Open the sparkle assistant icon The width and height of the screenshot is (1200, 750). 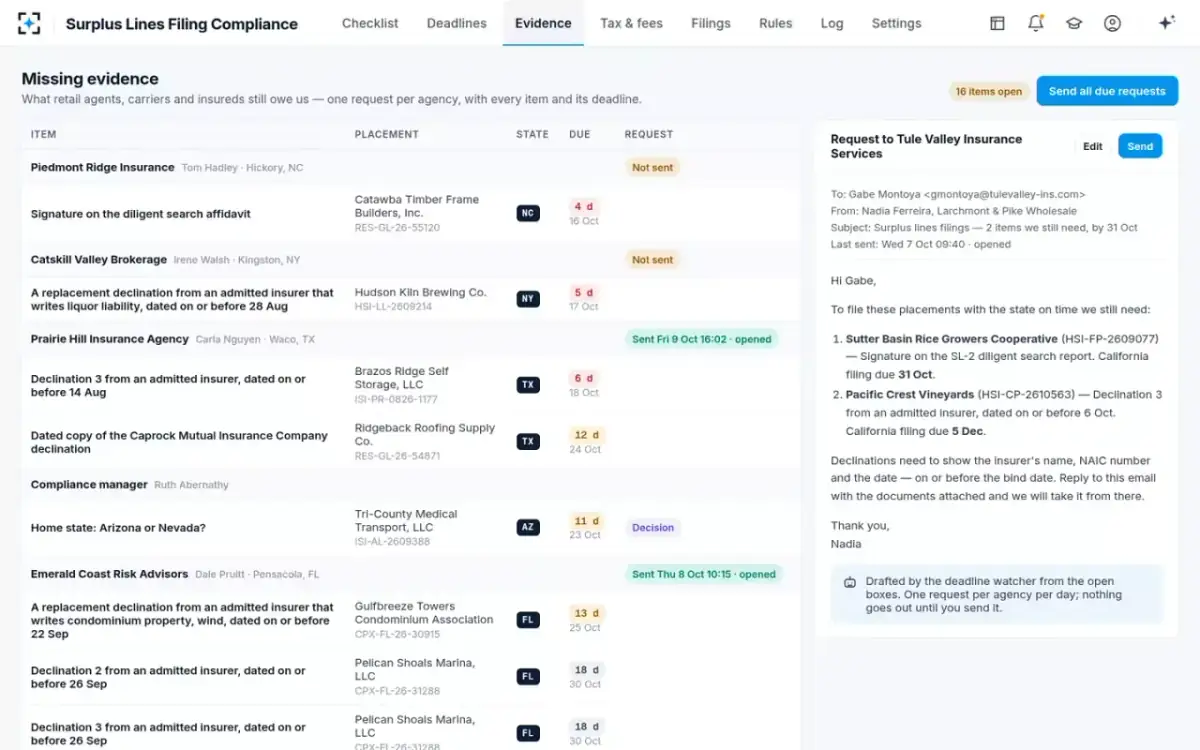(x=1166, y=23)
